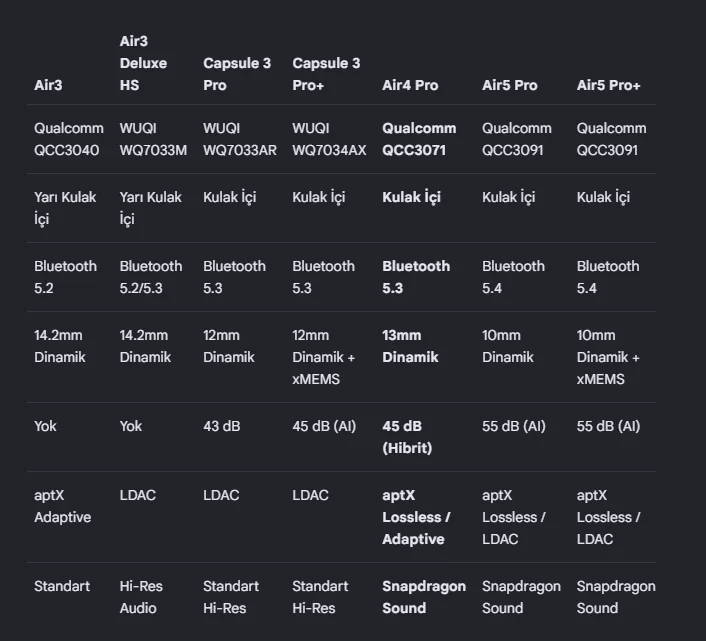Image resolution: width=706 pixels, height=641 pixels.
Task: Click the bold 13mm Dinamik cell
Action: [410, 346]
